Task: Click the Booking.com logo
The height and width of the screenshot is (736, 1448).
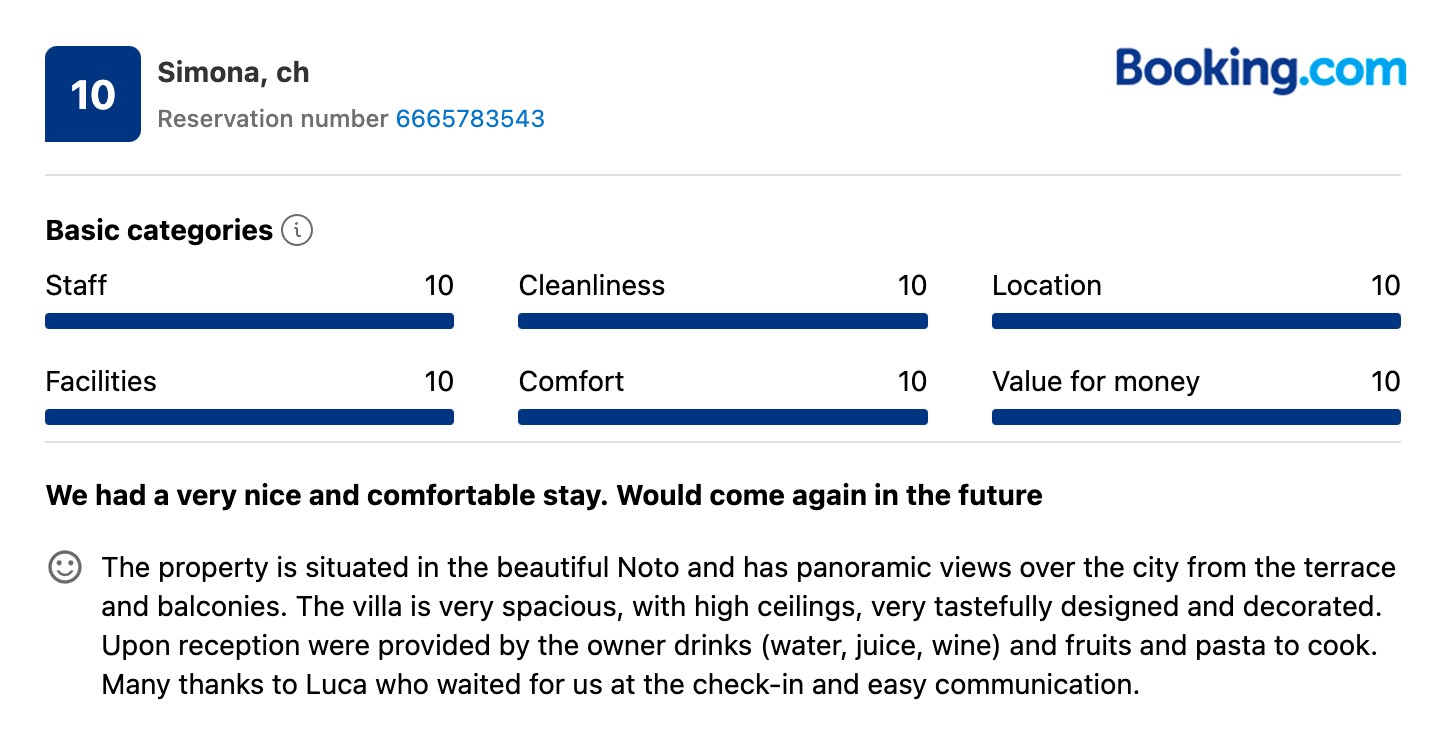Action: point(1261,69)
